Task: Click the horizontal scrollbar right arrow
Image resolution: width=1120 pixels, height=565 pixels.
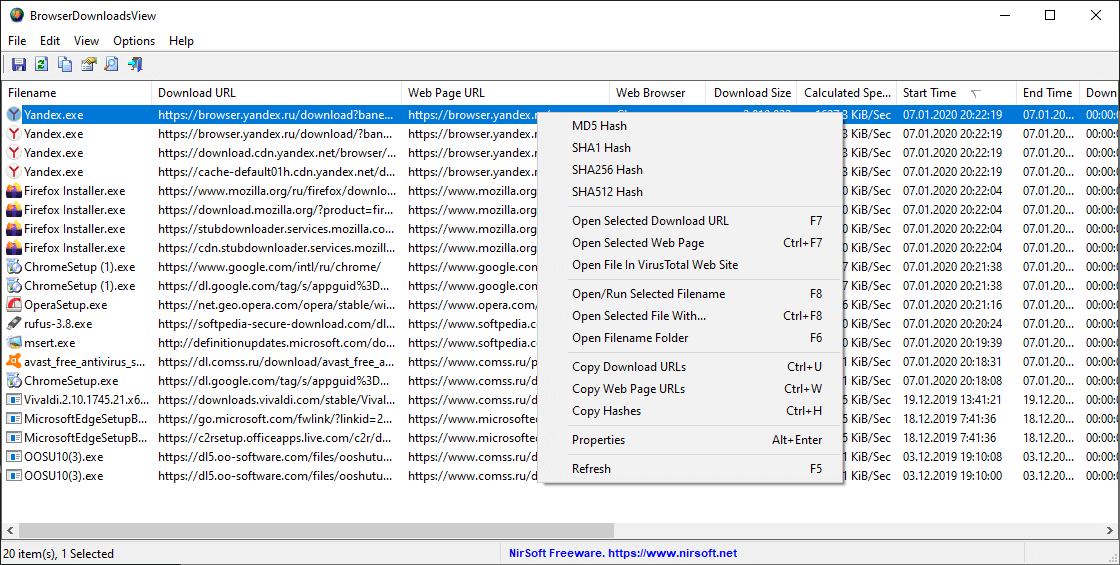Action: click(1111, 531)
